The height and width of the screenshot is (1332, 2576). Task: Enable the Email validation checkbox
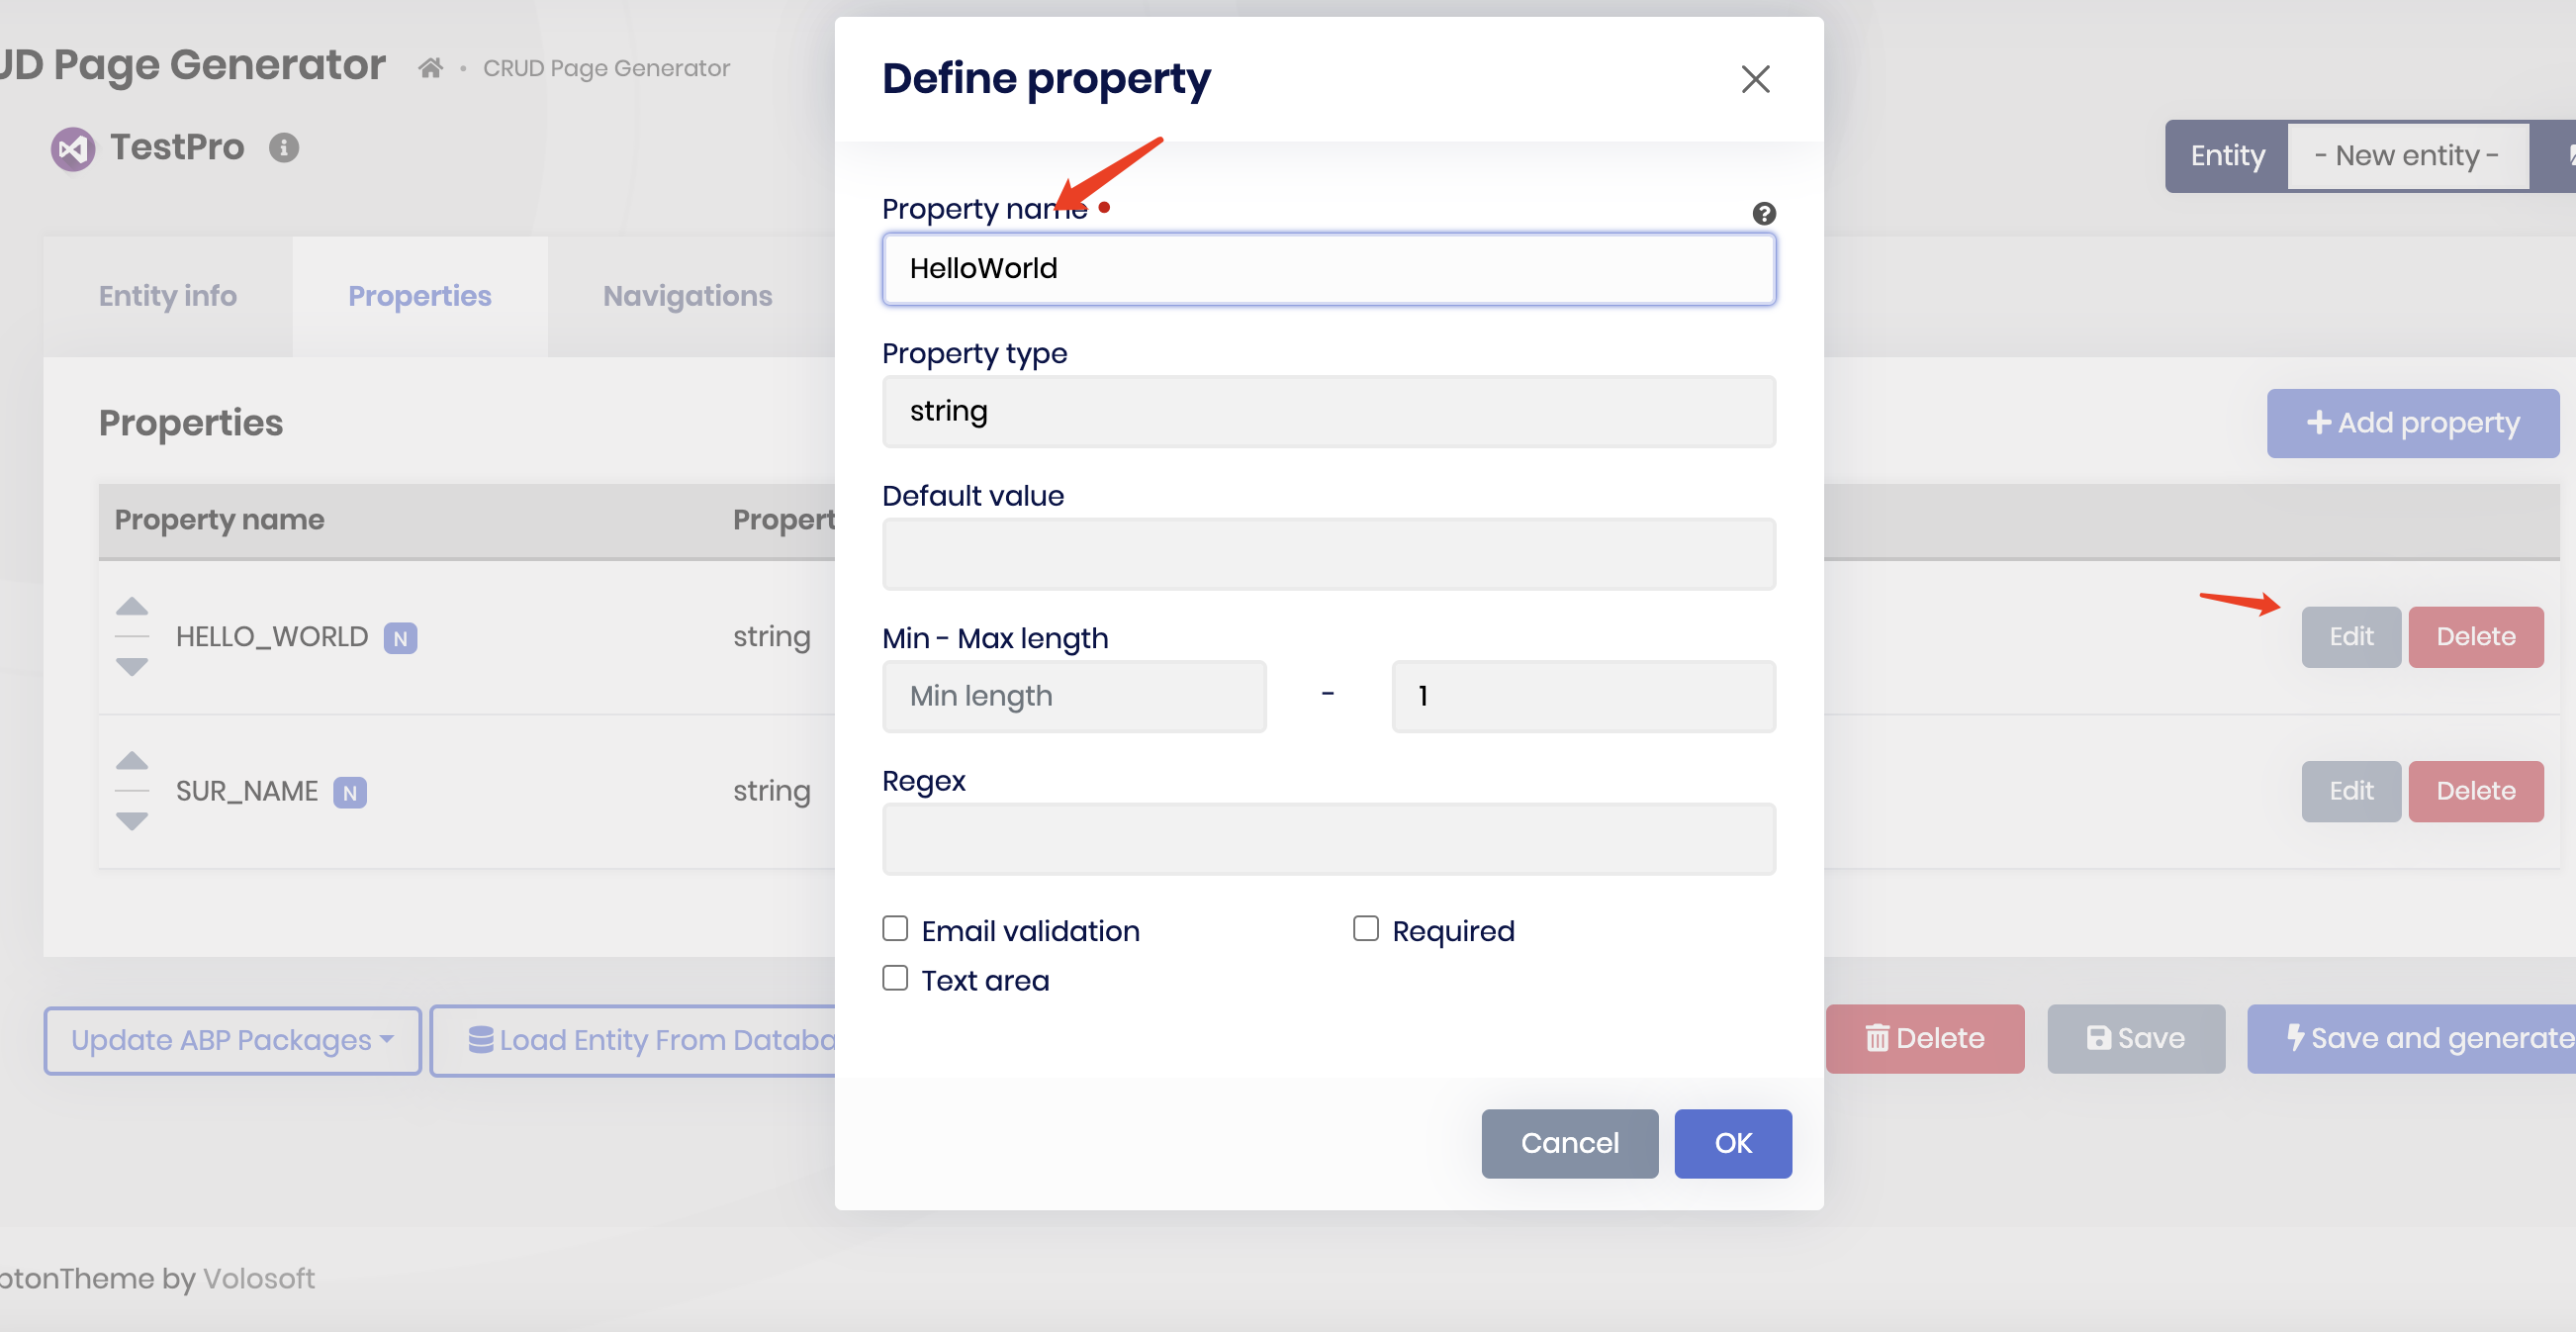tap(895, 929)
